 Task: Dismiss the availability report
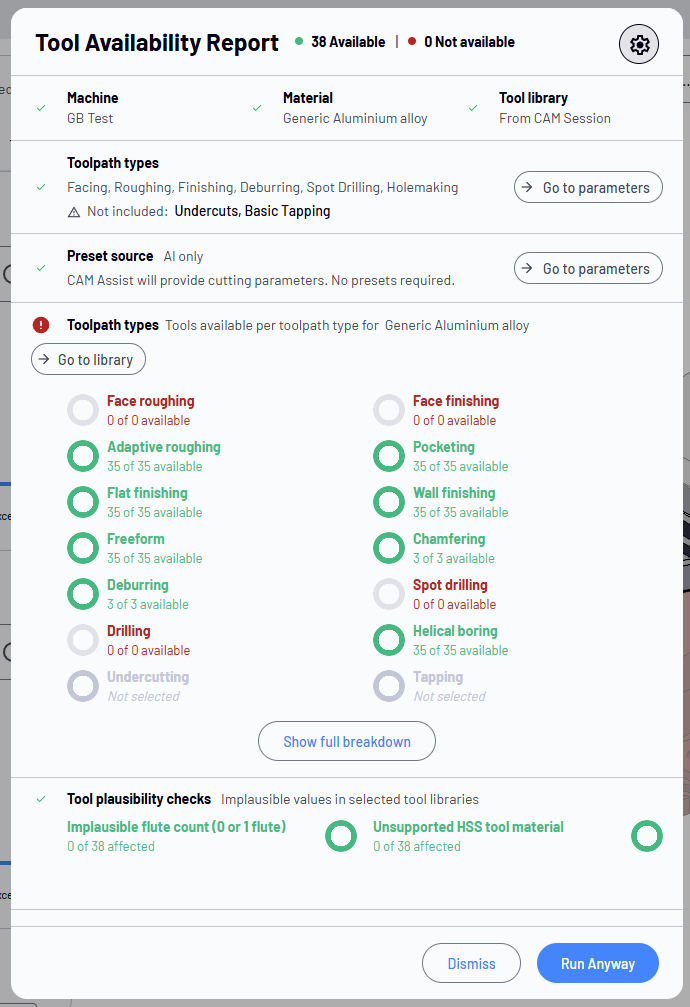pyautogui.click(x=471, y=963)
